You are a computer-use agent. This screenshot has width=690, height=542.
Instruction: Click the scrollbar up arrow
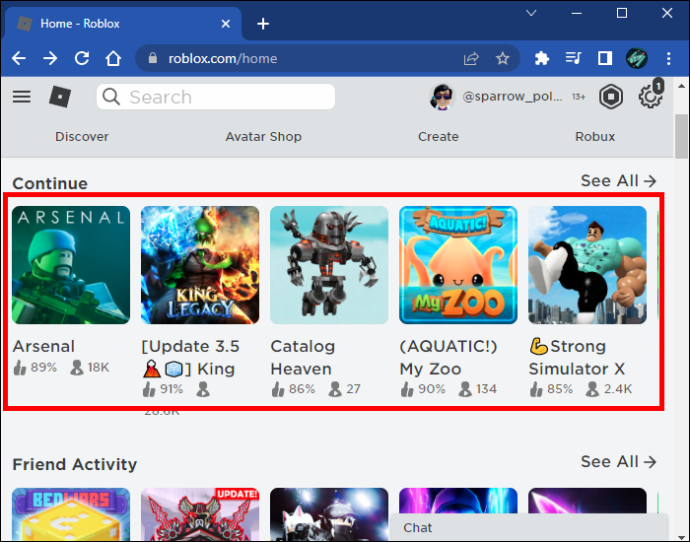(x=682, y=86)
